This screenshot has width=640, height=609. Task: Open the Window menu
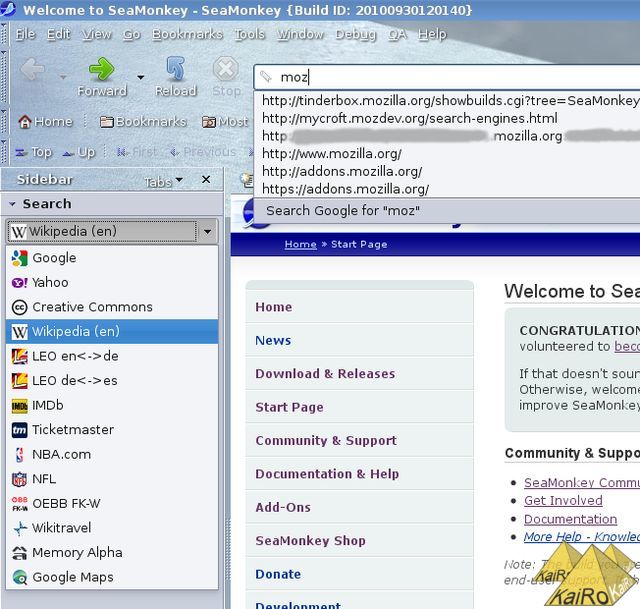(x=300, y=34)
